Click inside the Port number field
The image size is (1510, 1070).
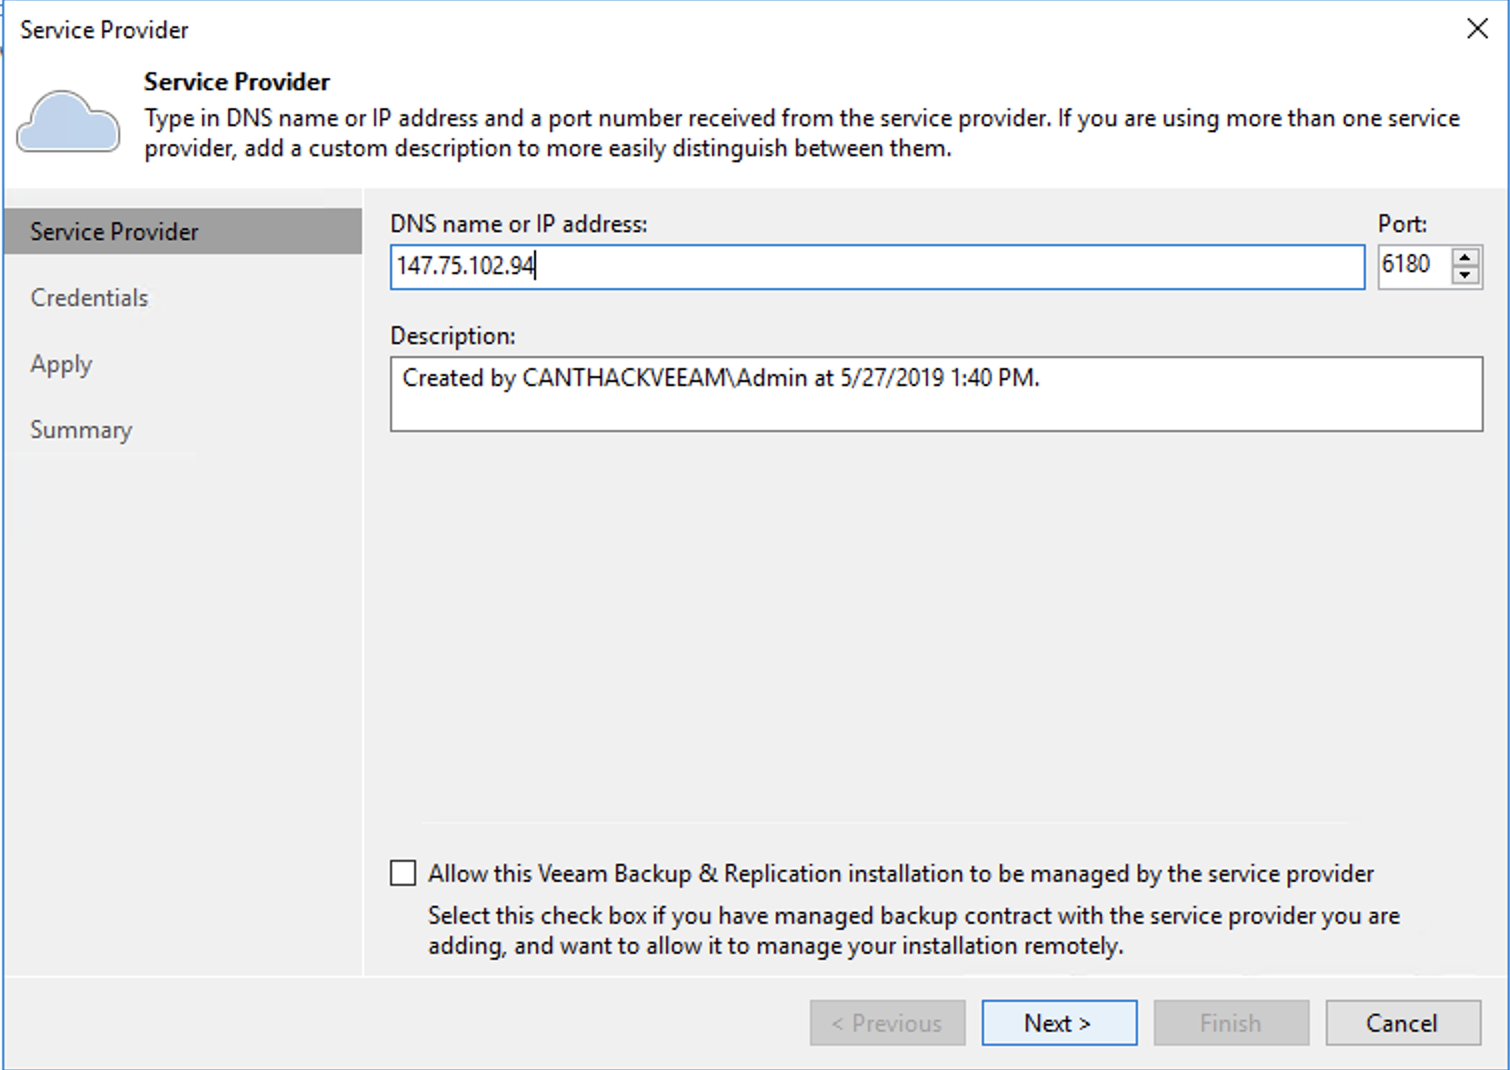point(1413,265)
